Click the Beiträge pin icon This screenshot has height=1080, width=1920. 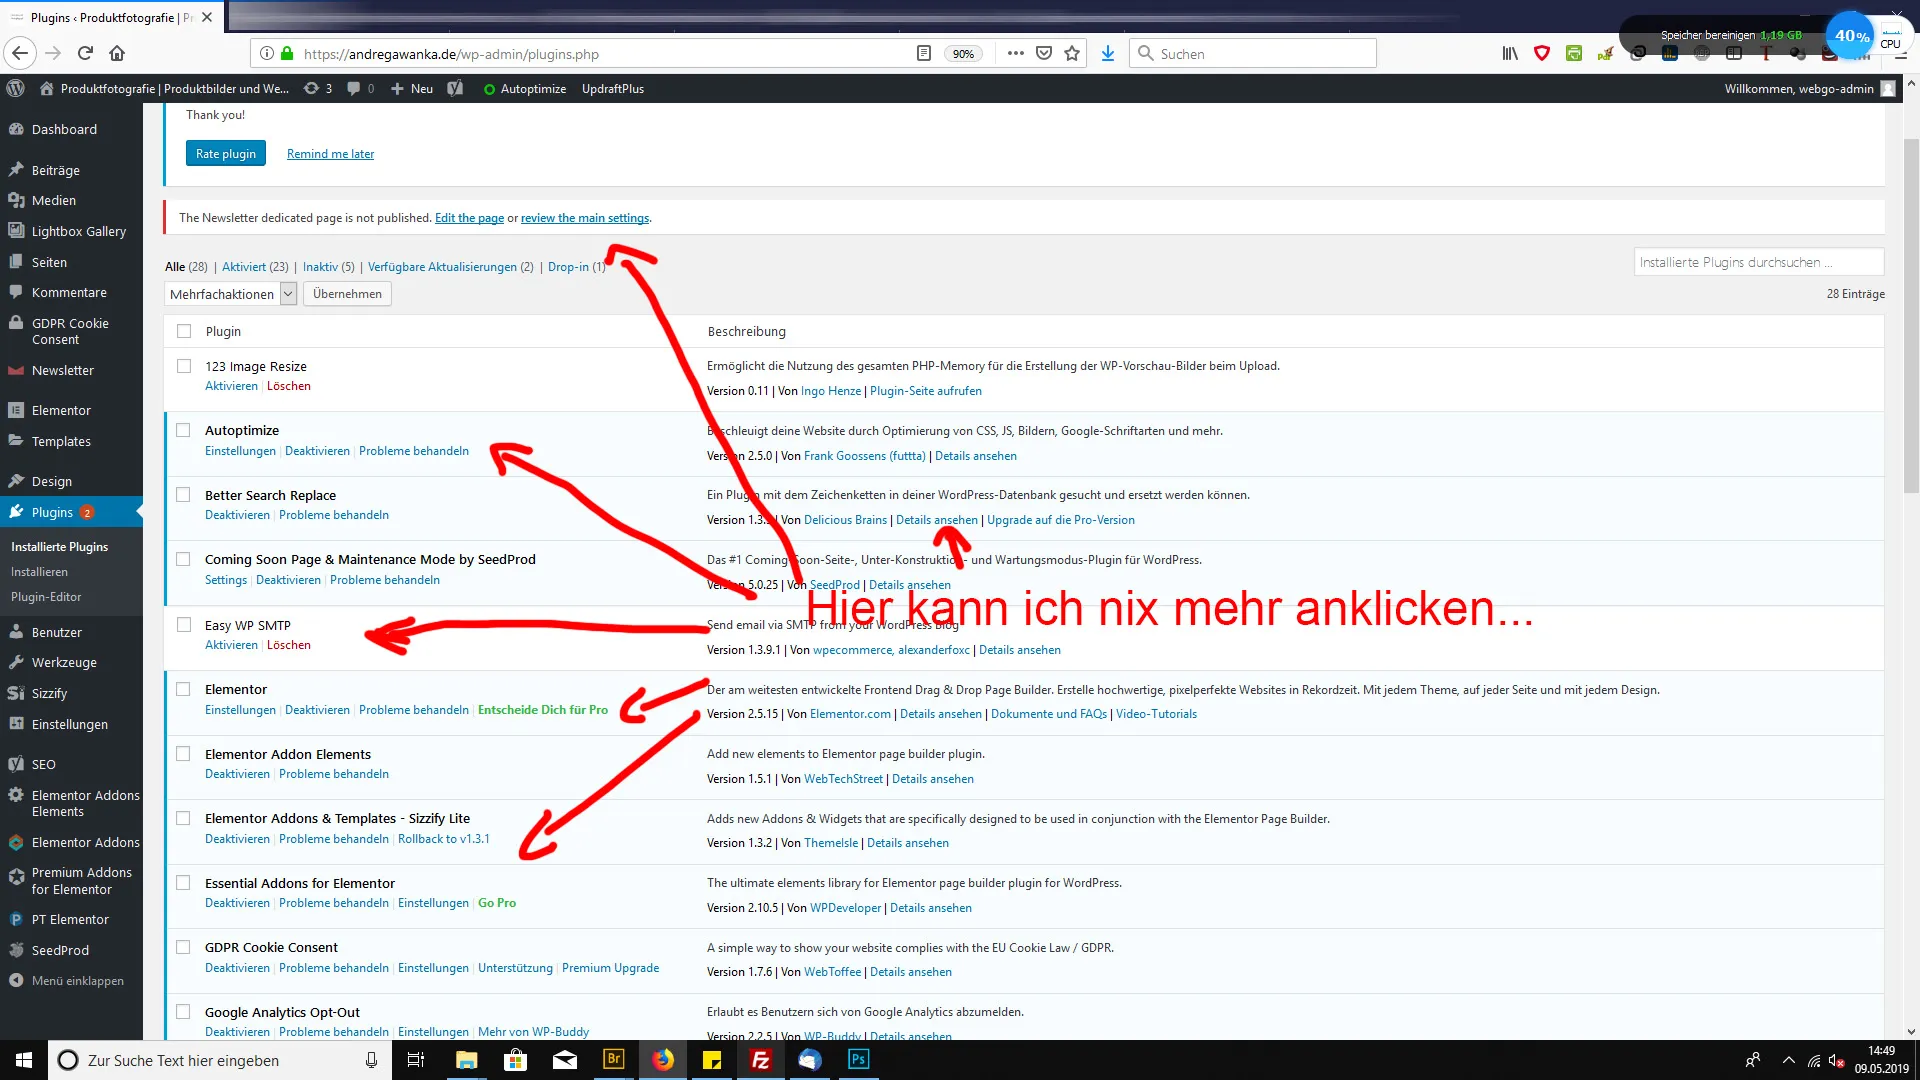tap(16, 170)
